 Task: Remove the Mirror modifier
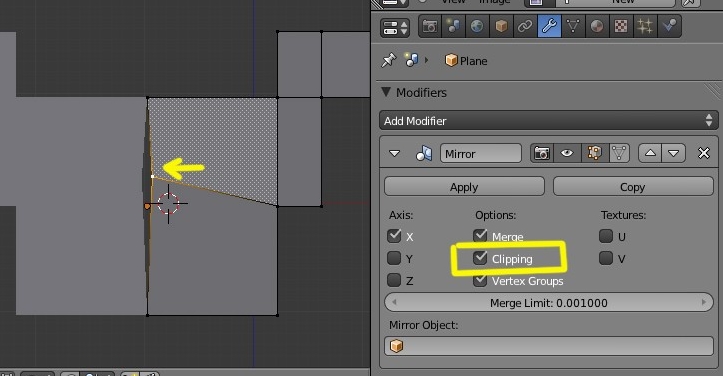click(x=704, y=153)
